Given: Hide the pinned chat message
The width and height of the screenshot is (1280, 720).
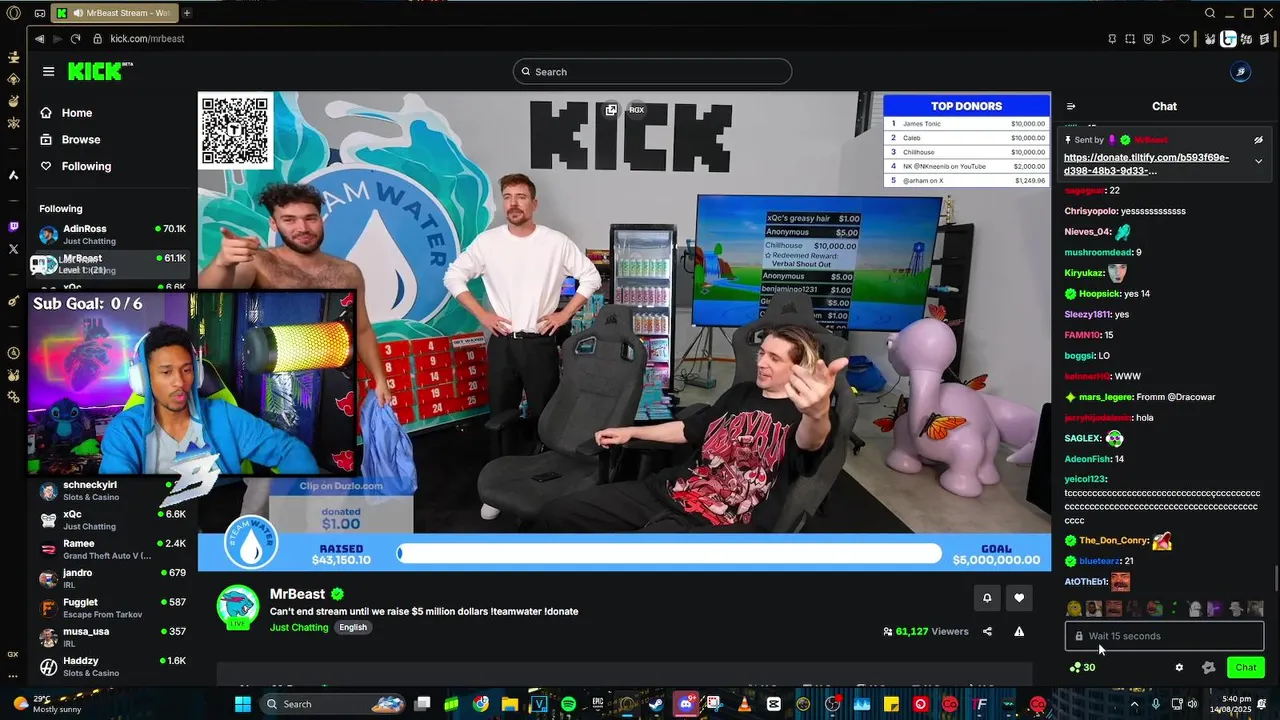Looking at the screenshot, I should point(1259,140).
